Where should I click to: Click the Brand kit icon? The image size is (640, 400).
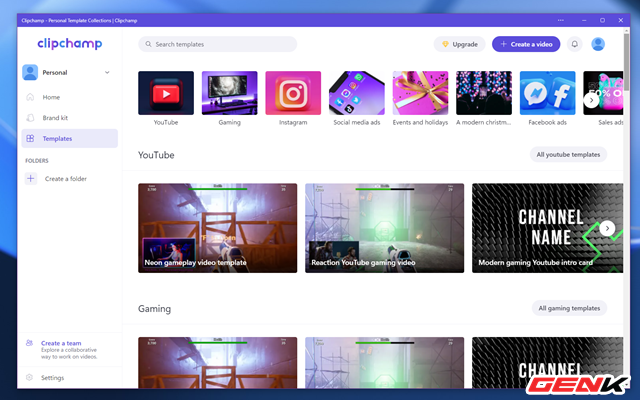[x=30, y=118]
